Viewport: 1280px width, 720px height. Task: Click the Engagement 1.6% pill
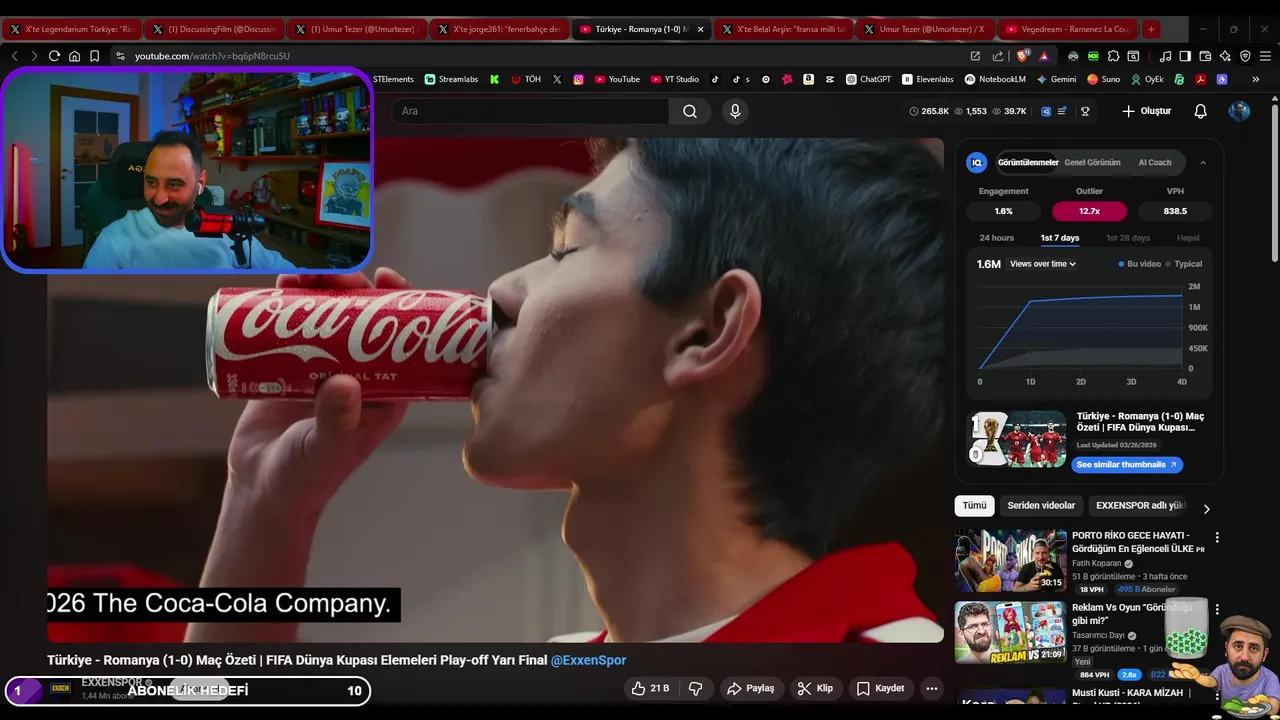tap(1003, 211)
